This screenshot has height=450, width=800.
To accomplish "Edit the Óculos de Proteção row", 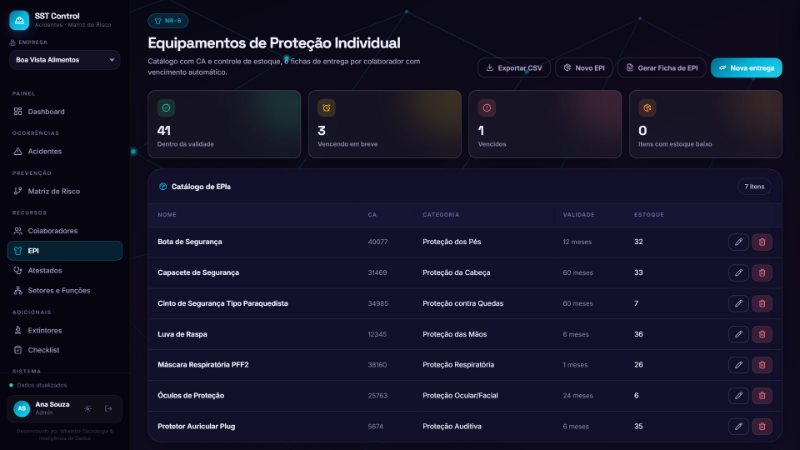I will pyautogui.click(x=738, y=395).
